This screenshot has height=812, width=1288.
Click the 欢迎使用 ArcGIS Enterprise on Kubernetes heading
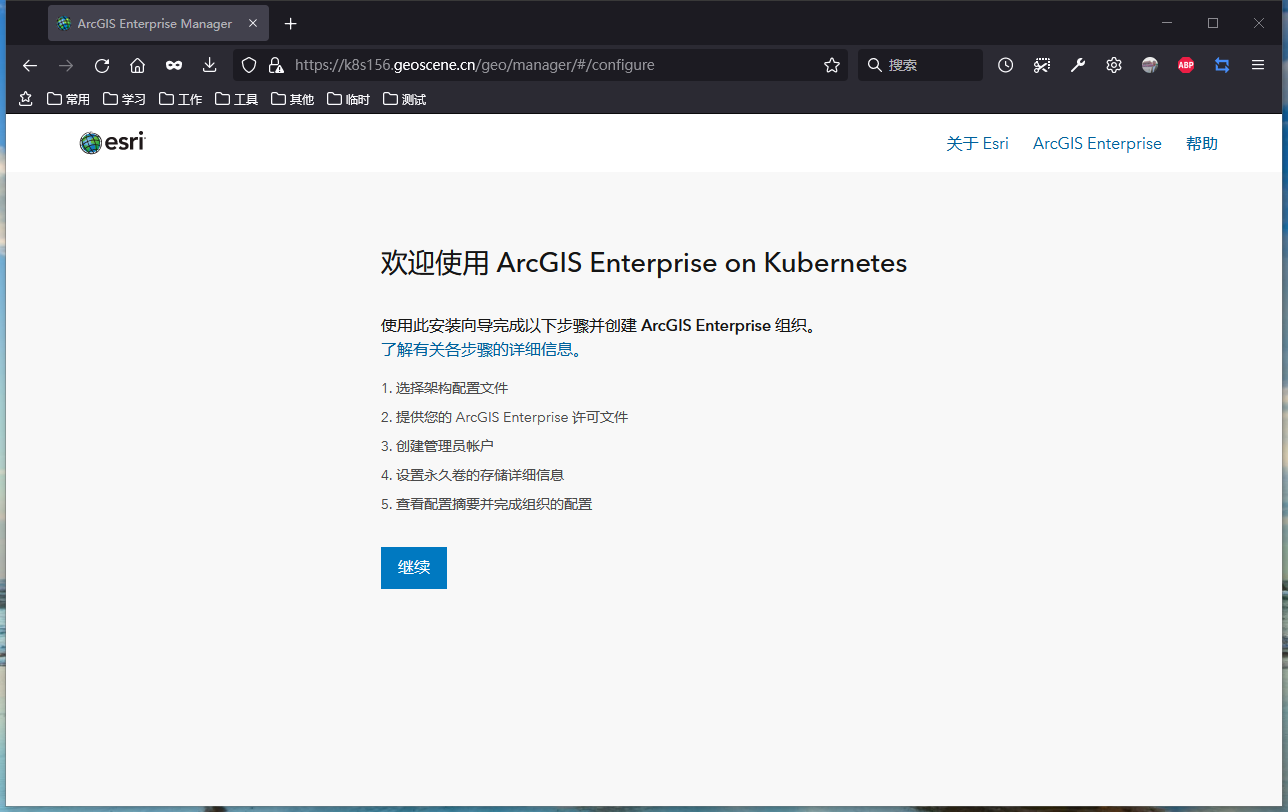click(x=644, y=263)
